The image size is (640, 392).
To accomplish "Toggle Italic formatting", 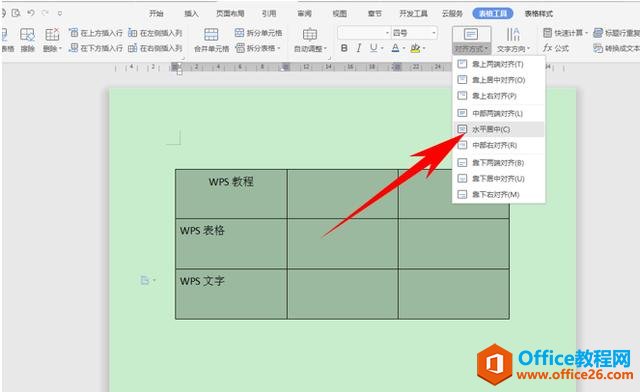I will pos(359,48).
